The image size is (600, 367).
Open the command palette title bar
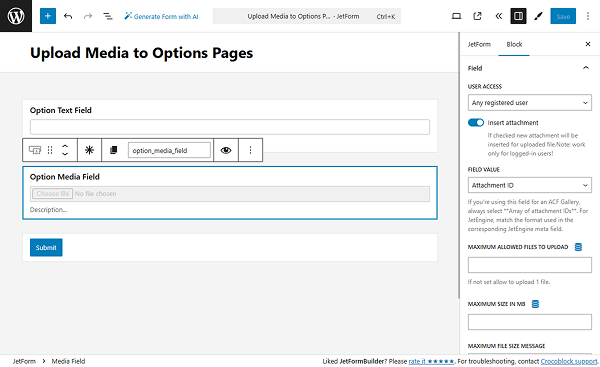[307, 16]
